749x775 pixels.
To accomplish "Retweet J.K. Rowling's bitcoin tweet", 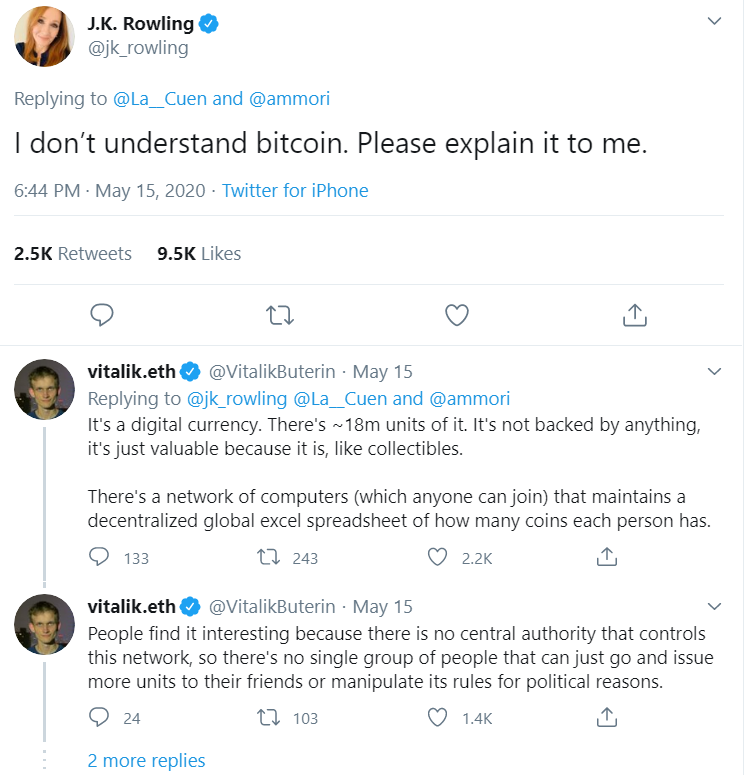I will click(x=280, y=316).
